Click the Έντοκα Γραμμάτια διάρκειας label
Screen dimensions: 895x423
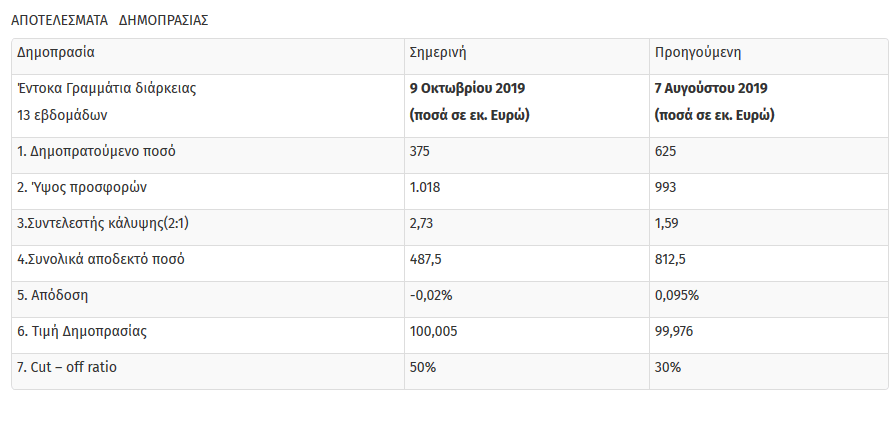107,88
